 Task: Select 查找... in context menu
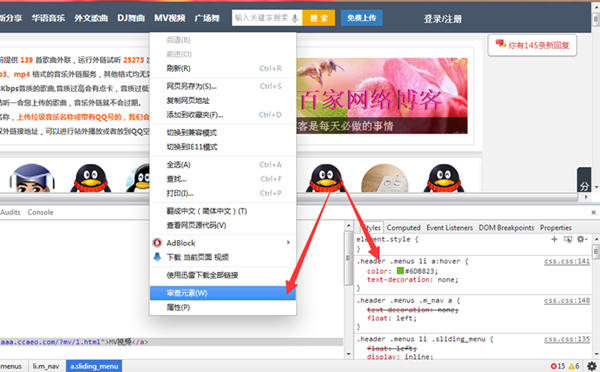pos(223,179)
